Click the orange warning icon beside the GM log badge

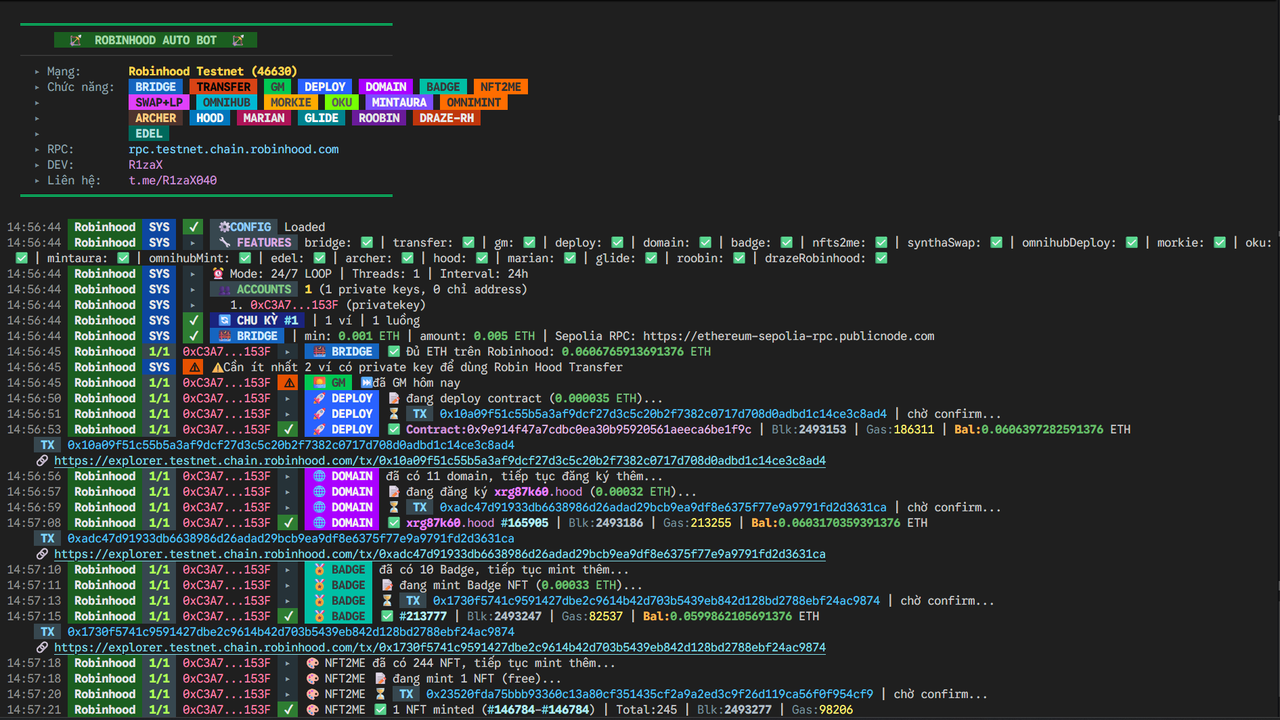(288, 382)
